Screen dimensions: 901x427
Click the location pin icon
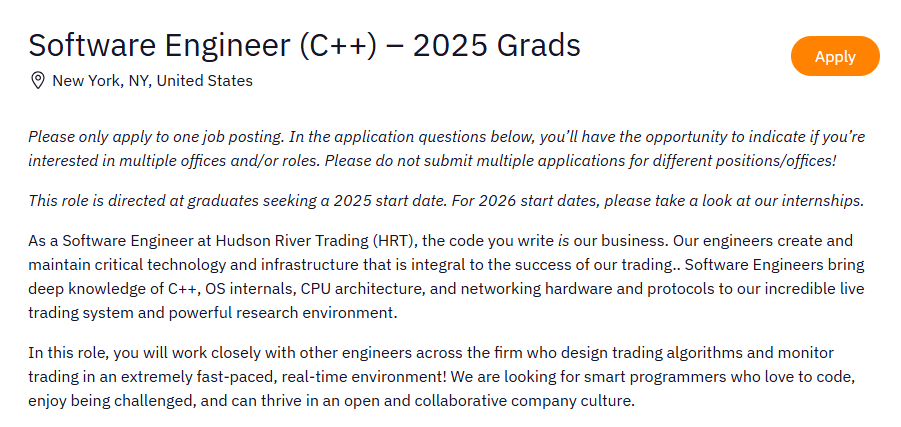tap(37, 80)
